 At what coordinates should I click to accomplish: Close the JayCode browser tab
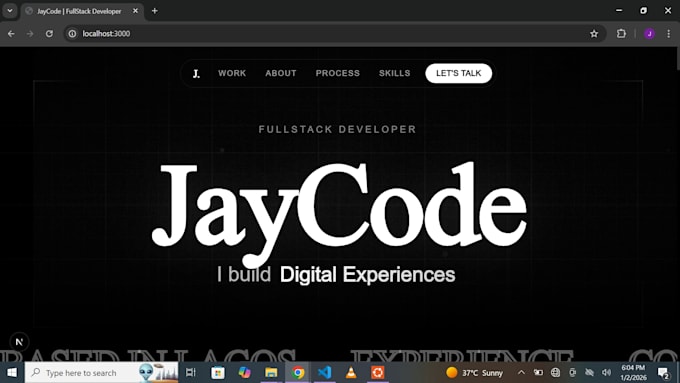click(135, 11)
